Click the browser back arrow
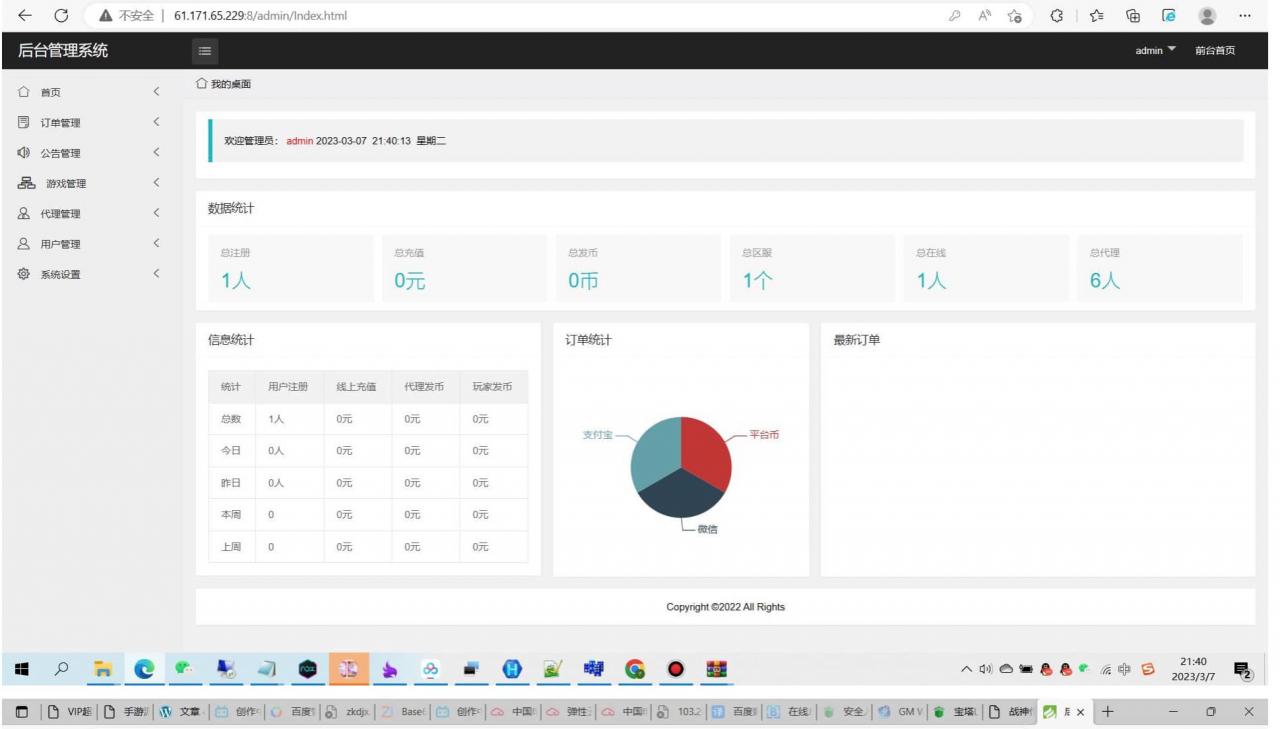 click(x=25, y=15)
